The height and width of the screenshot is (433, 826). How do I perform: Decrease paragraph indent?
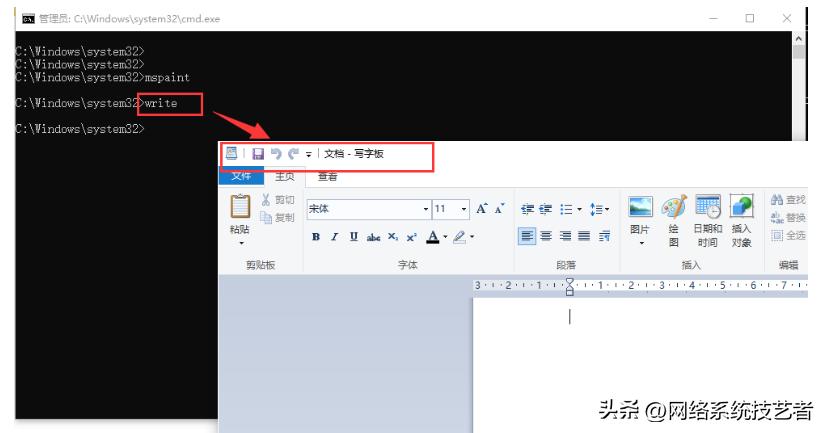[527, 209]
